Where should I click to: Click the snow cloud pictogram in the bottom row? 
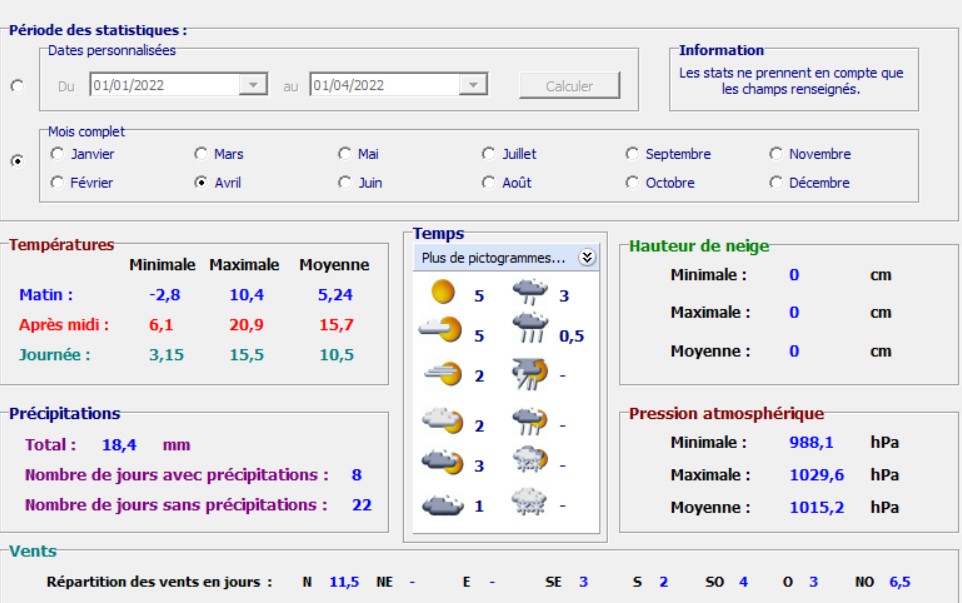(529, 502)
